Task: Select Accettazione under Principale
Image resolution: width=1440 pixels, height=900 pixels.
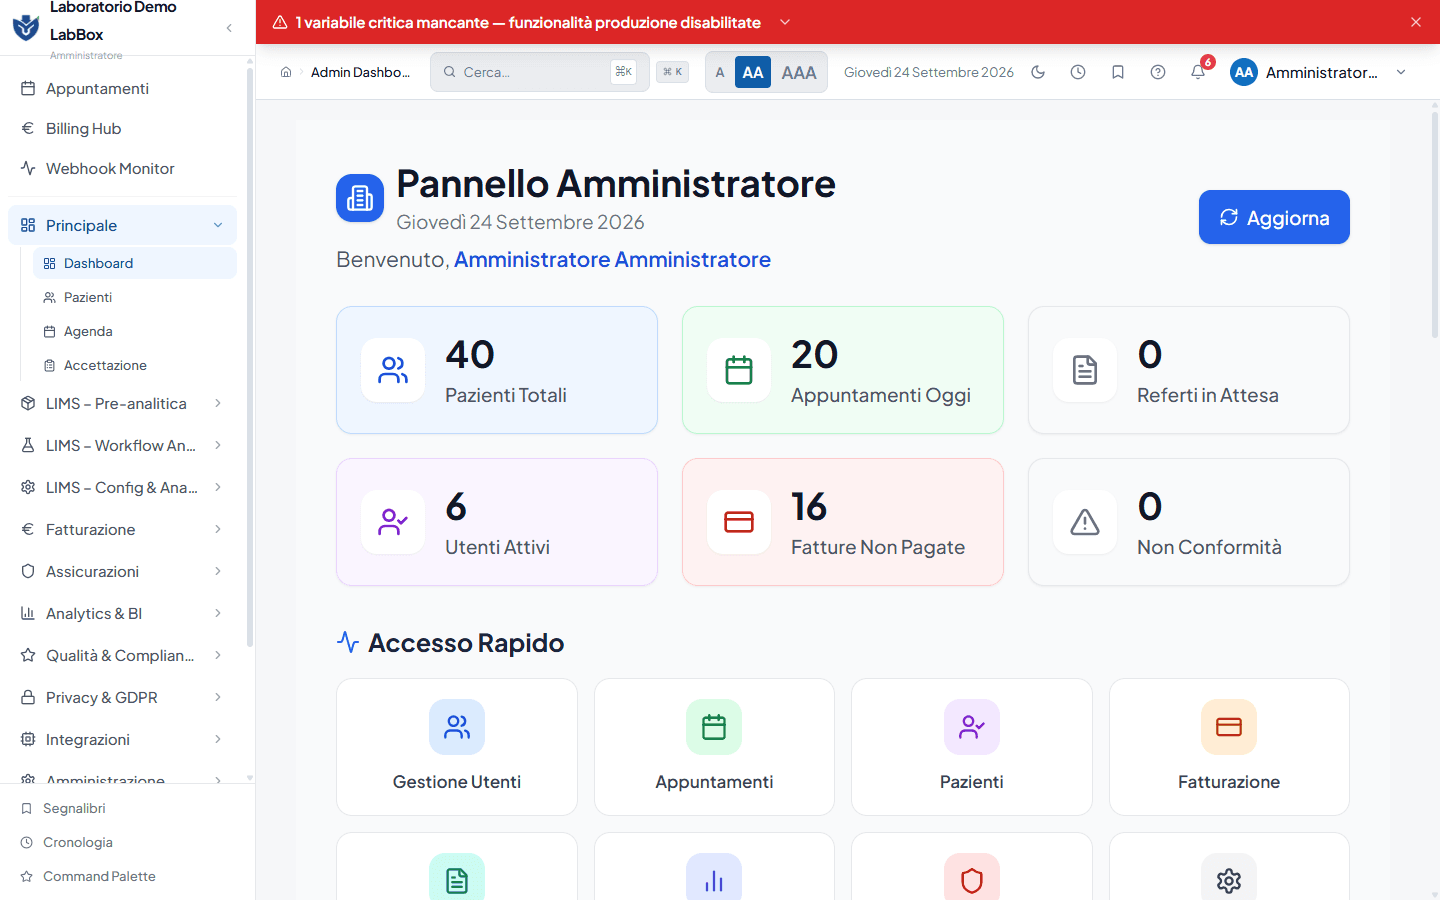Action: click(x=135, y=365)
